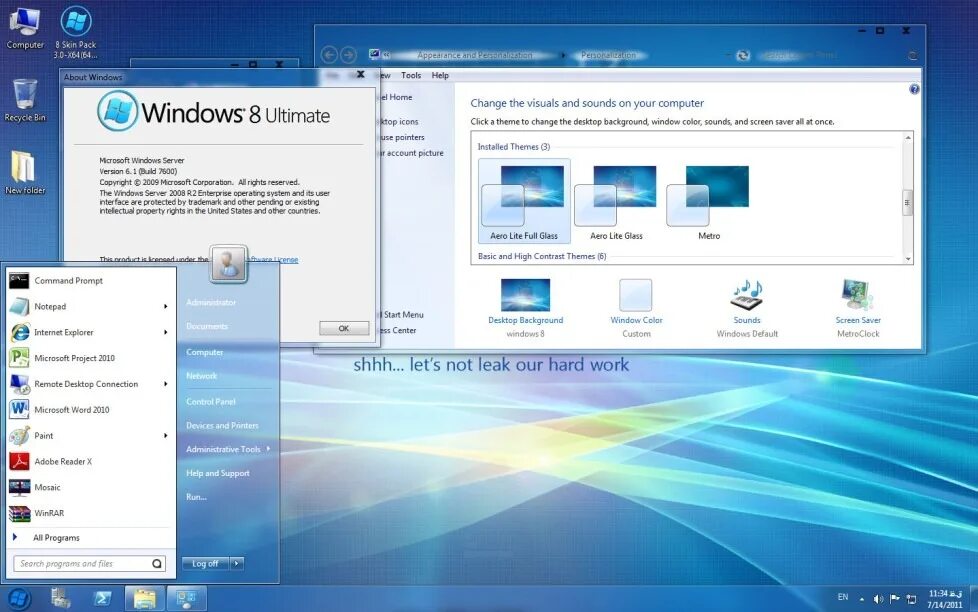The image size is (978, 612).
Task: Open Devices and Printers entry
Action: pos(222,425)
